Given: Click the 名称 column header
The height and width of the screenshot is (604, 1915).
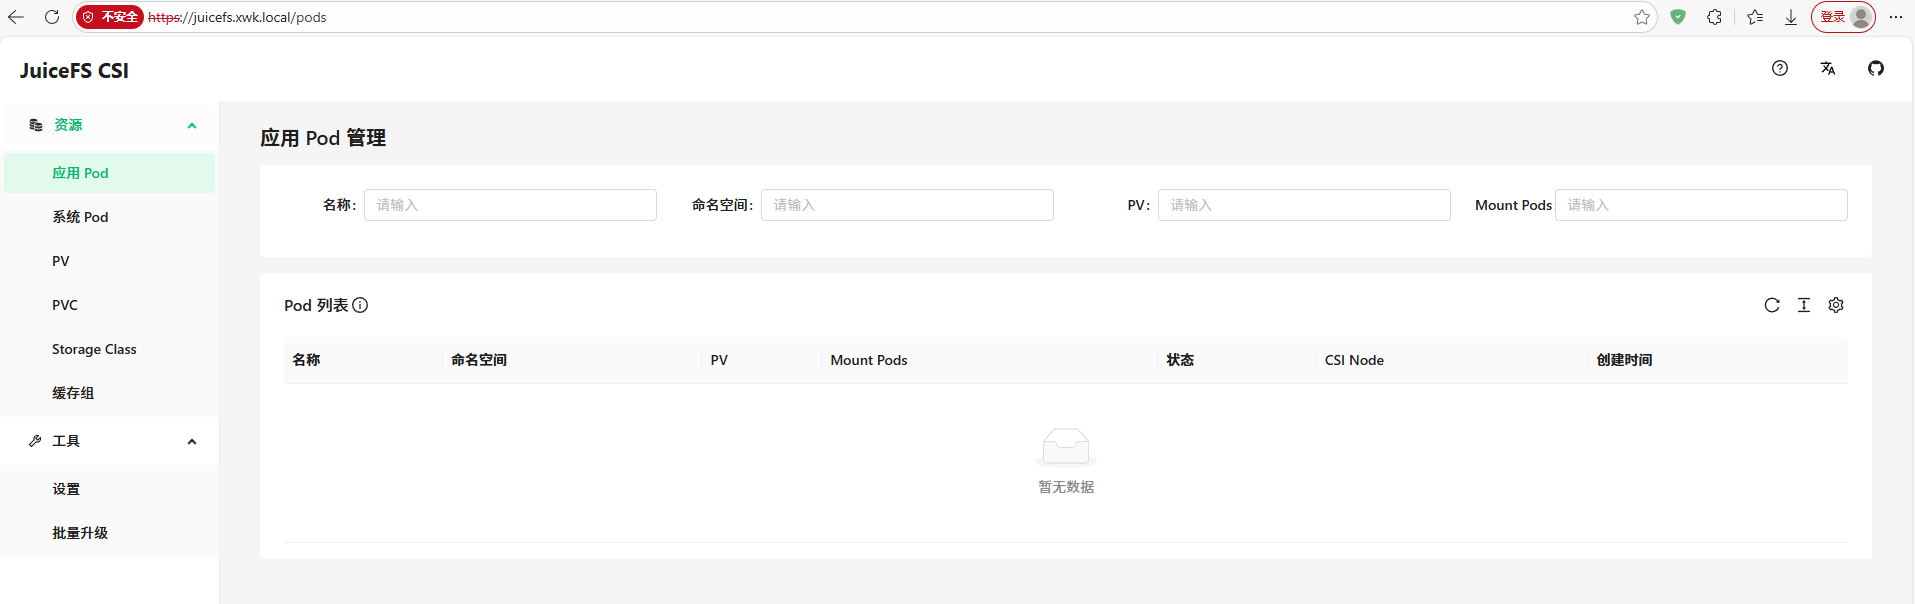Looking at the screenshot, I should (363, 360).
